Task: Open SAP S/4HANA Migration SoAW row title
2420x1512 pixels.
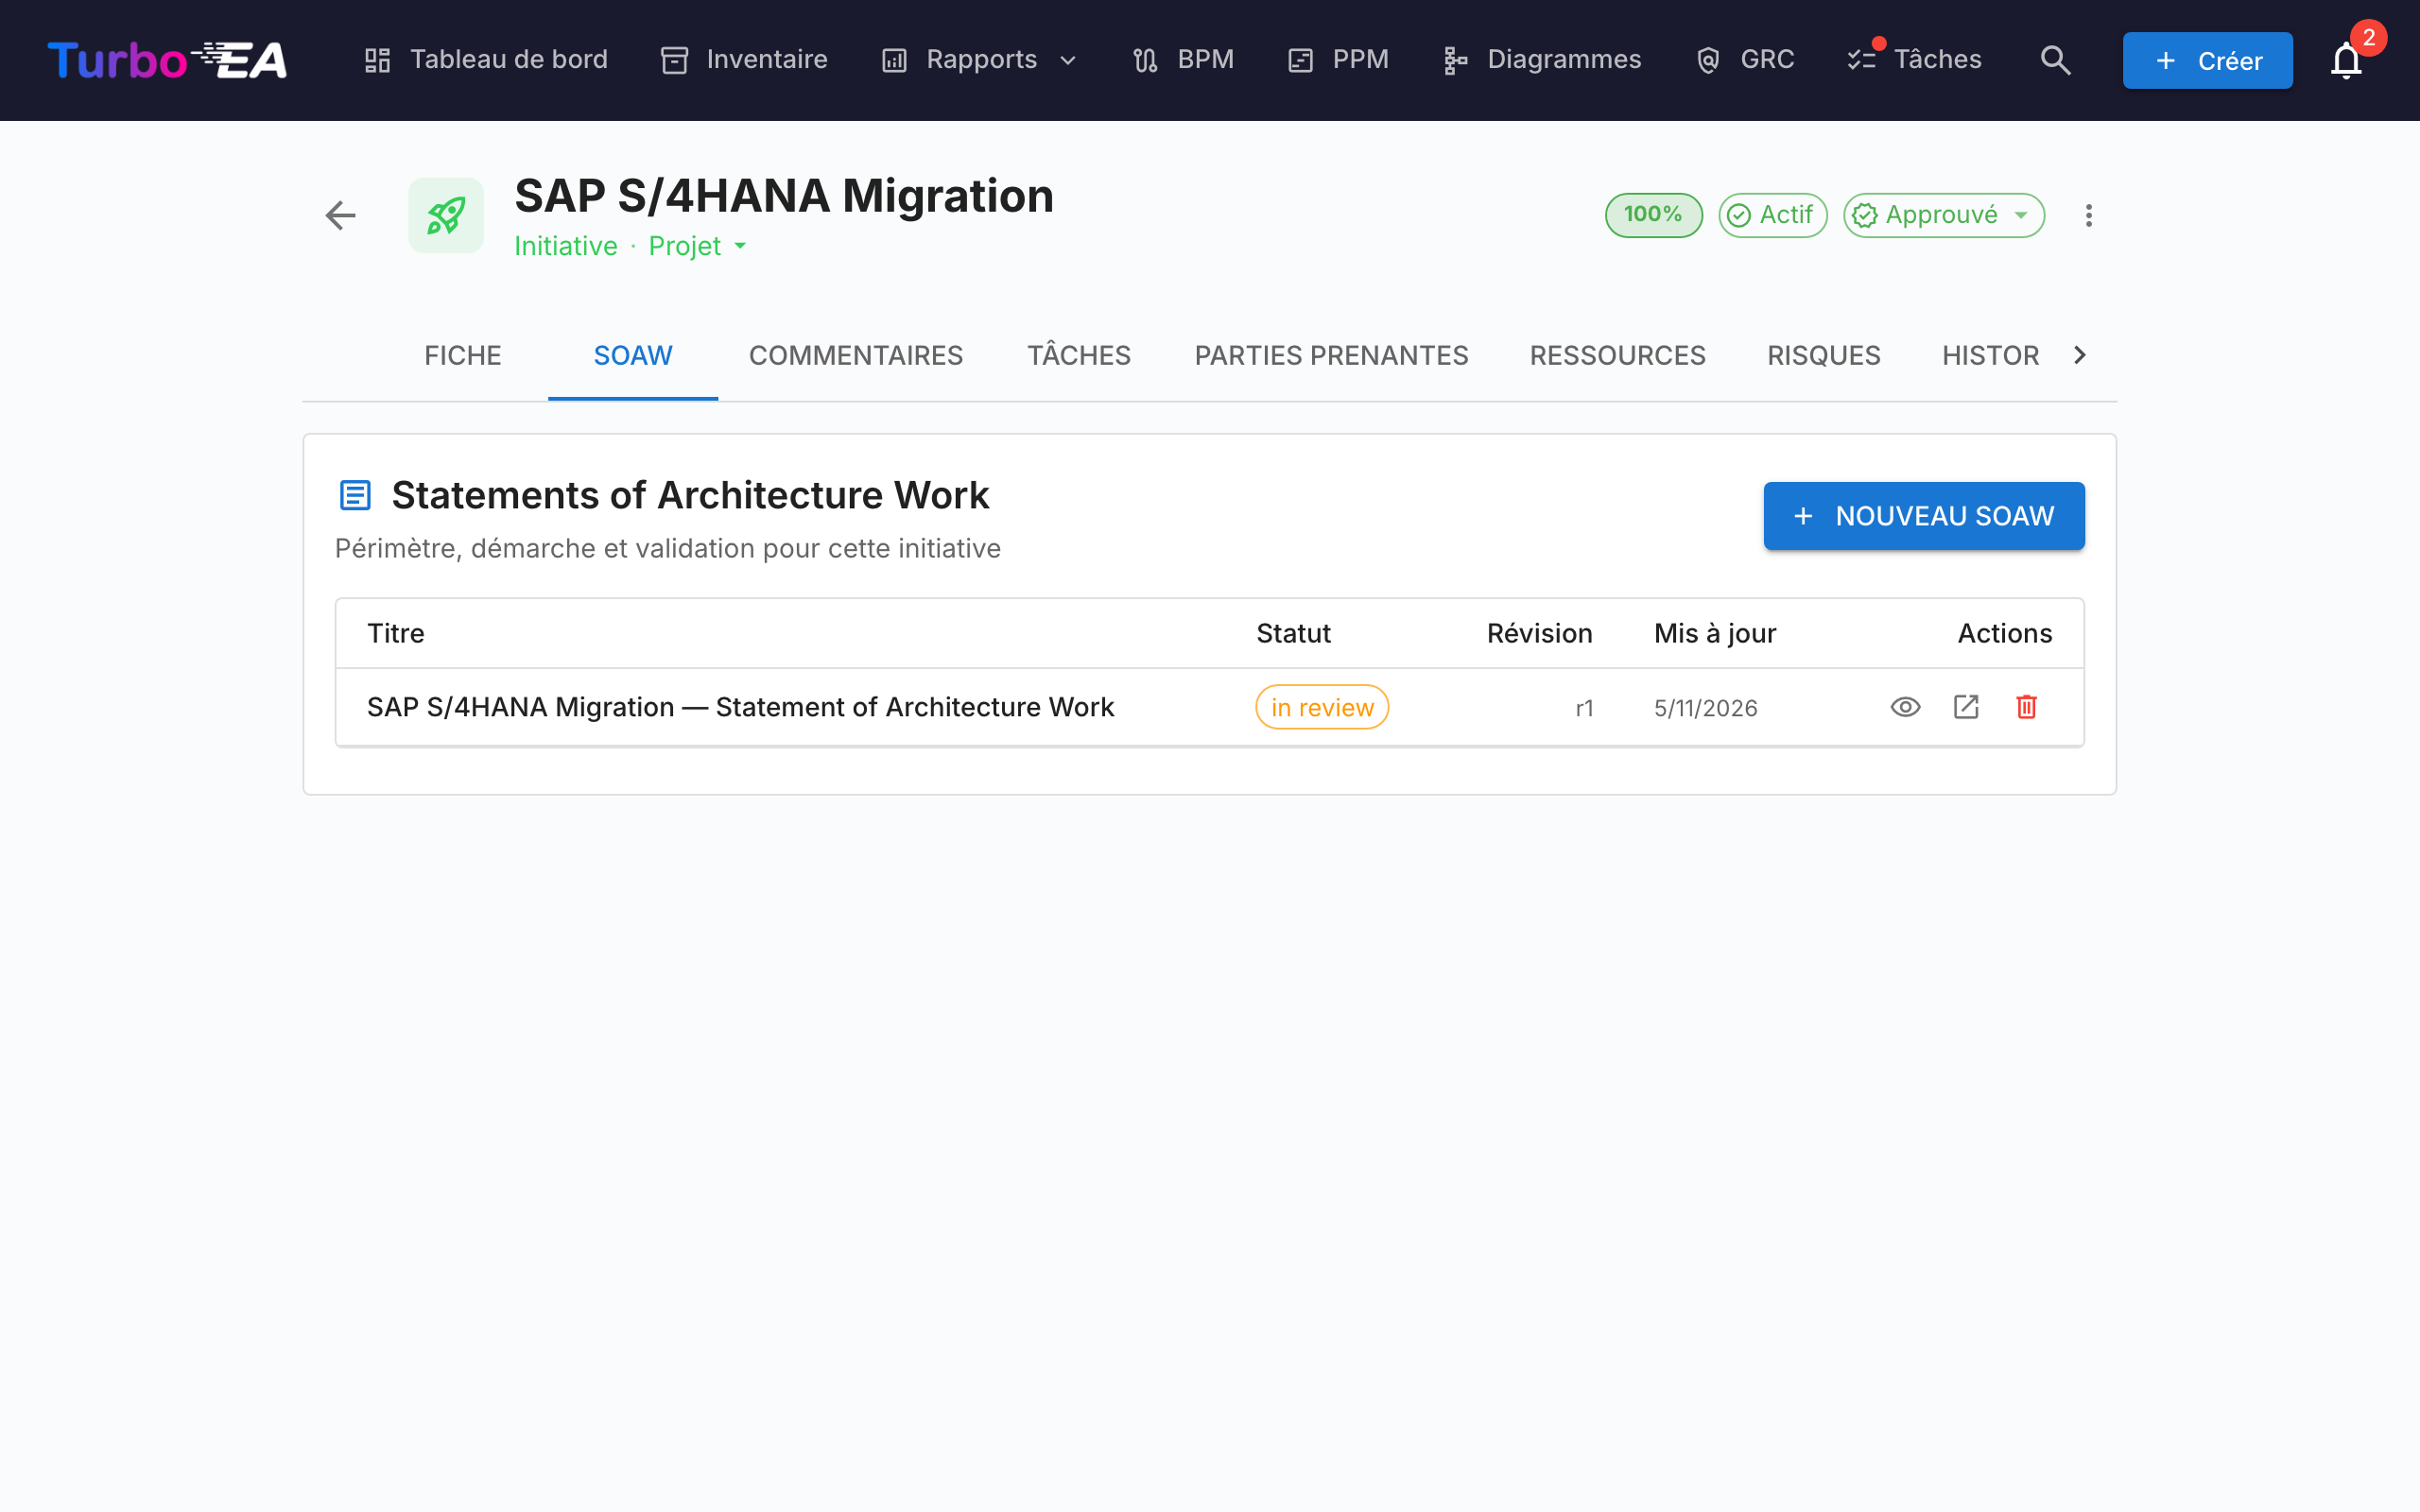Action: pyautogui.click(x=740, y=707)
